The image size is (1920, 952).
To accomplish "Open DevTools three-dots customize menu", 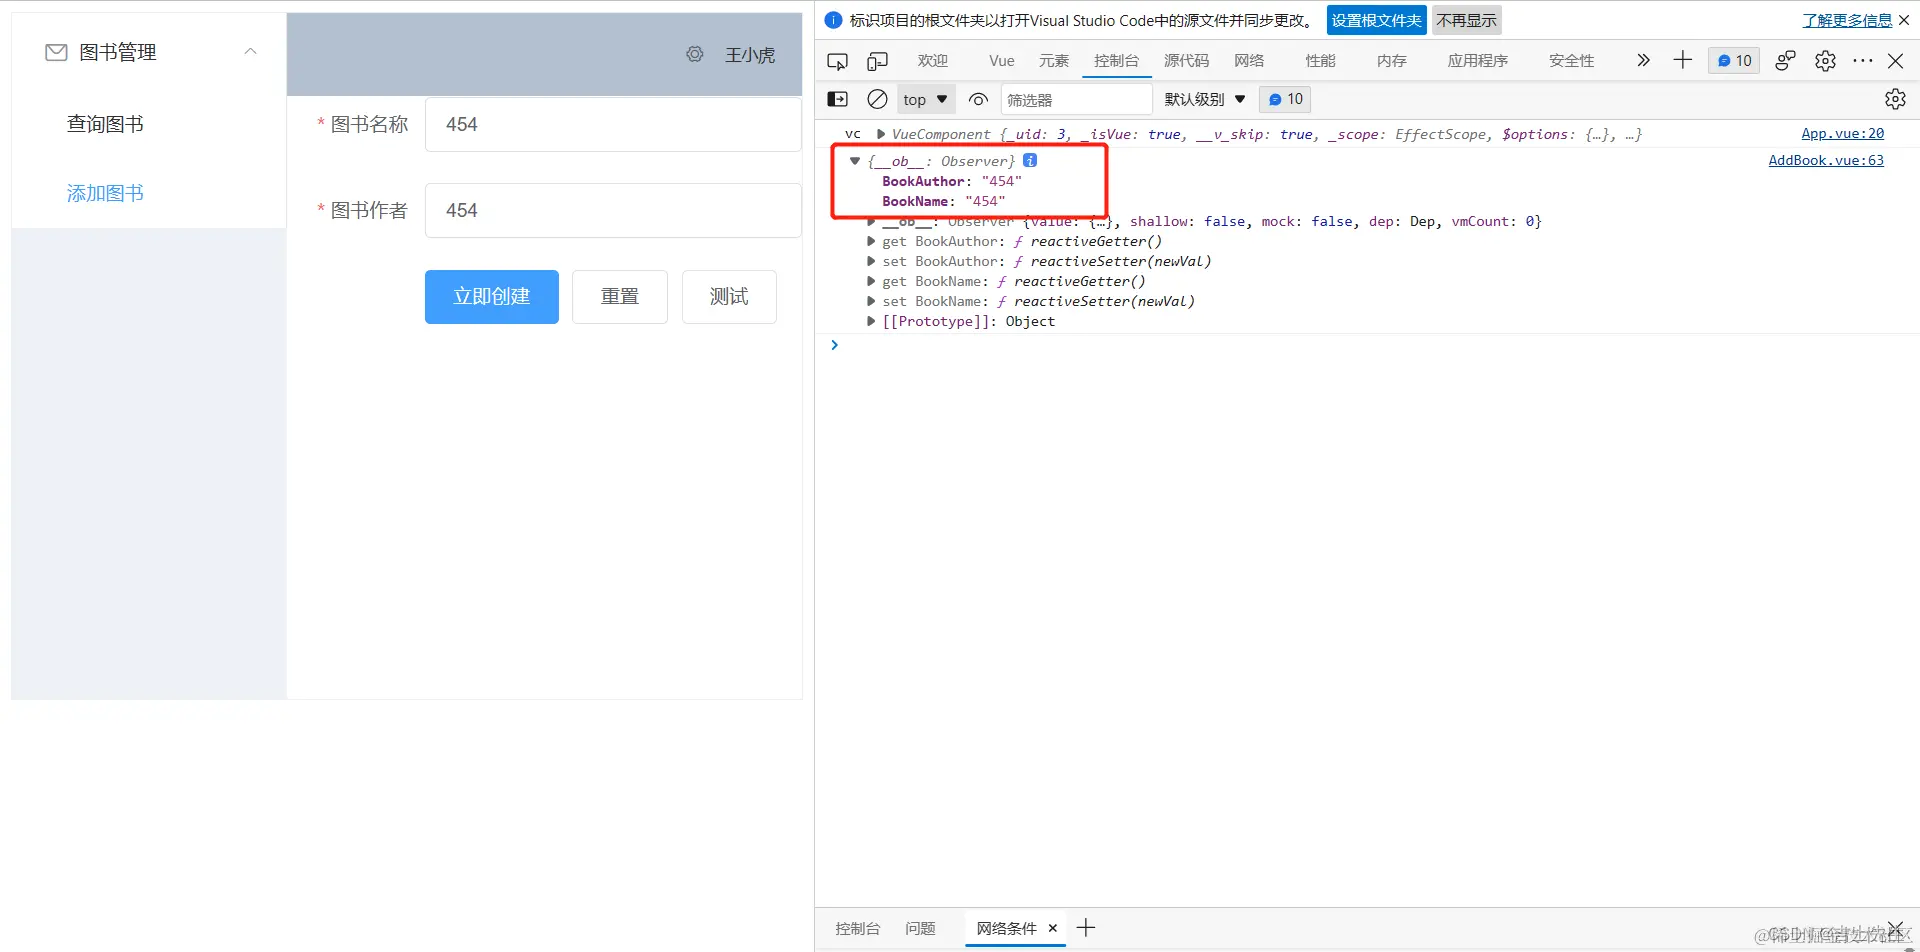I will [x=1862, y=61].
